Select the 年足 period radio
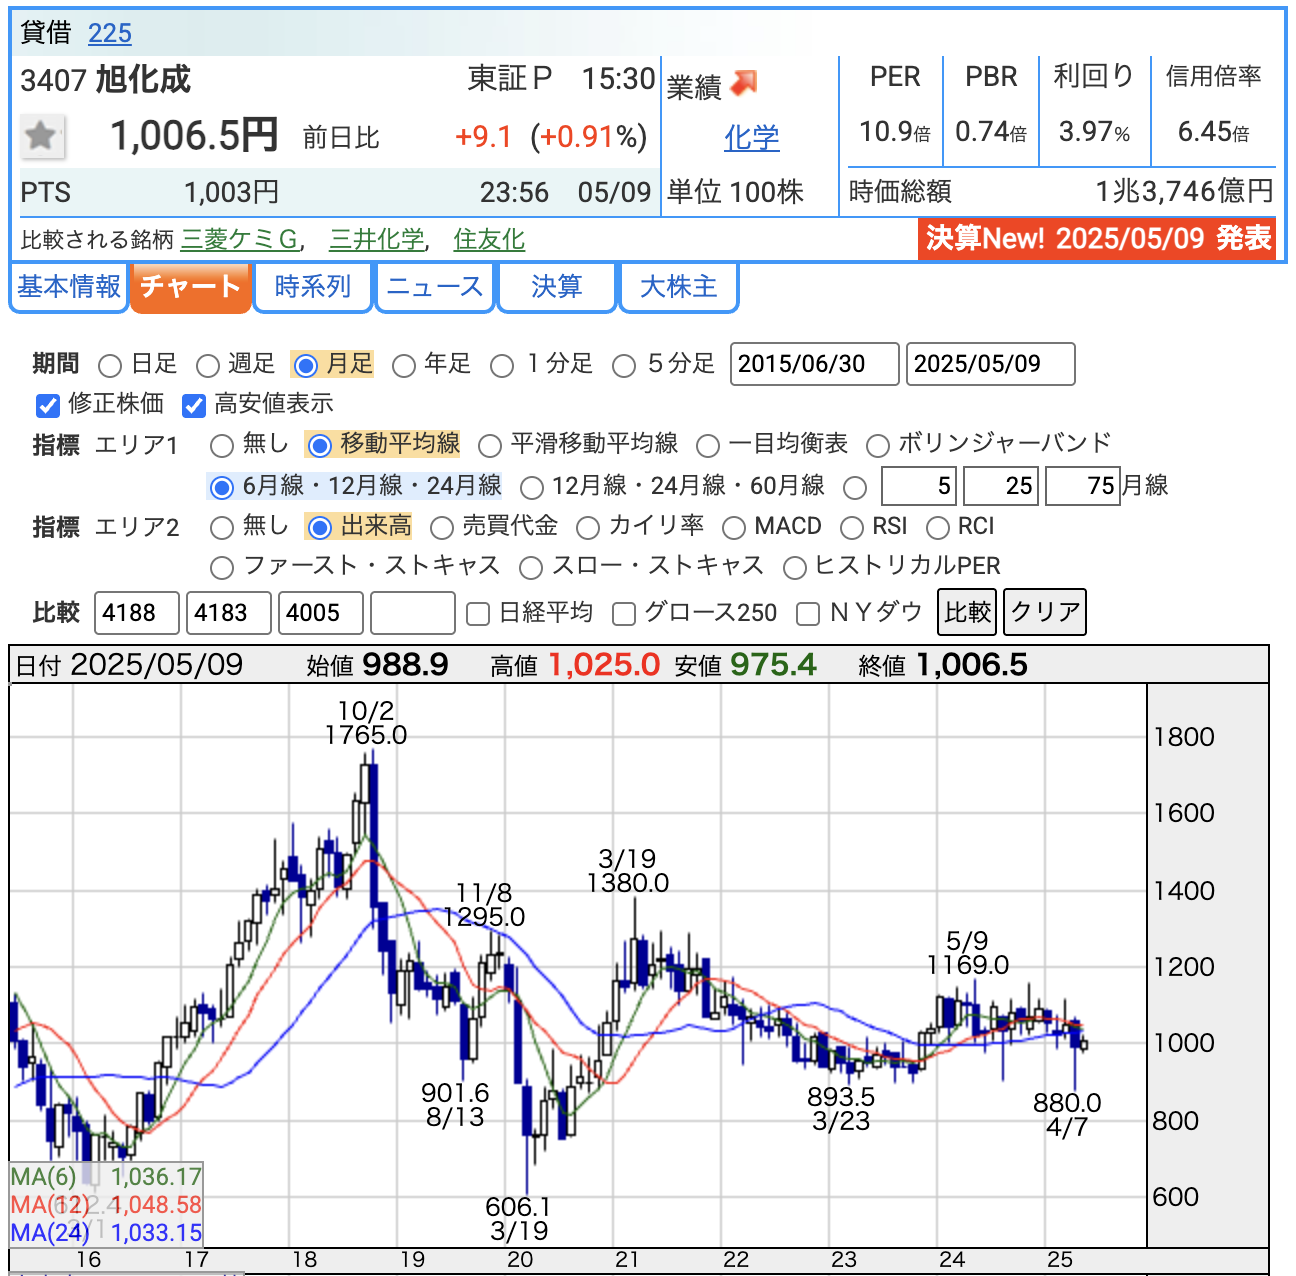Viewport: 1296px width, 1276px height. (404, 366)
